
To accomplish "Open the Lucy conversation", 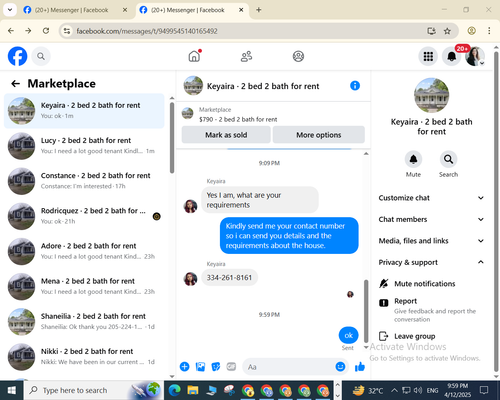I will pos(84,146).
